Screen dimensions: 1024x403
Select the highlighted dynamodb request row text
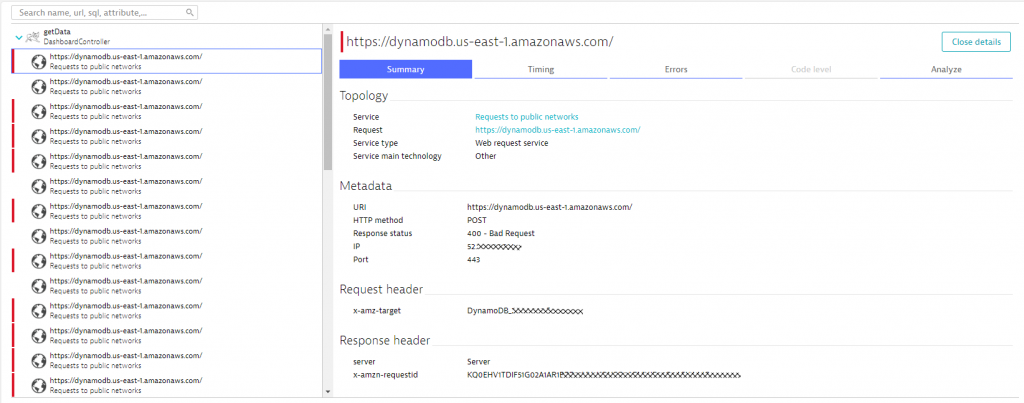(125, 61)
